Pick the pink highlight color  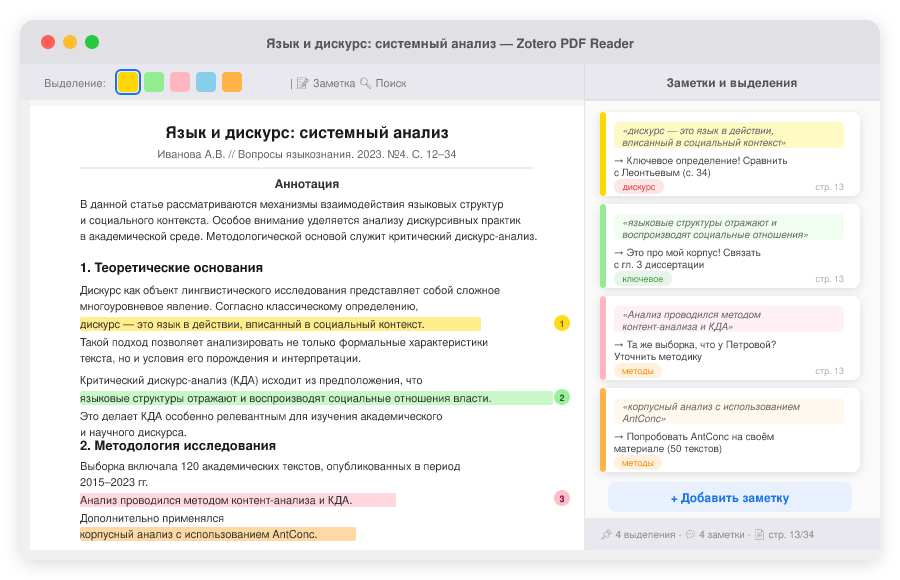[x=180, y=82]
